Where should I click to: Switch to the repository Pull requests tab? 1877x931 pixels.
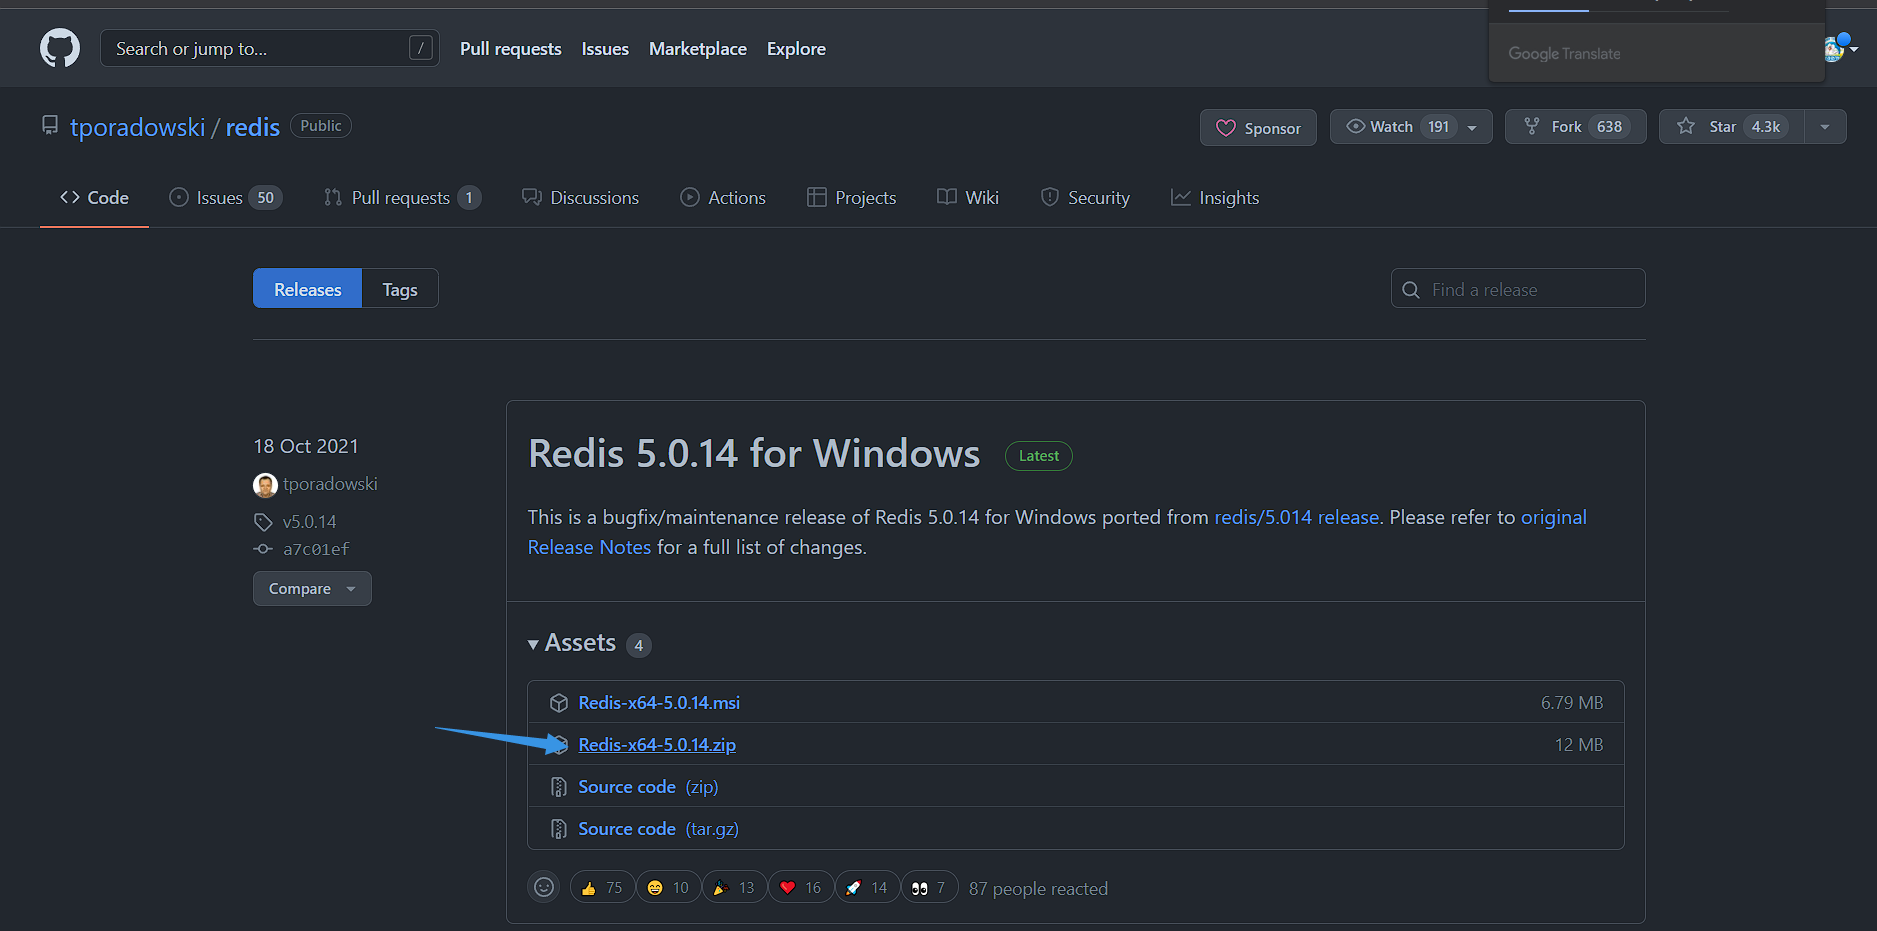tap(402, 198)
